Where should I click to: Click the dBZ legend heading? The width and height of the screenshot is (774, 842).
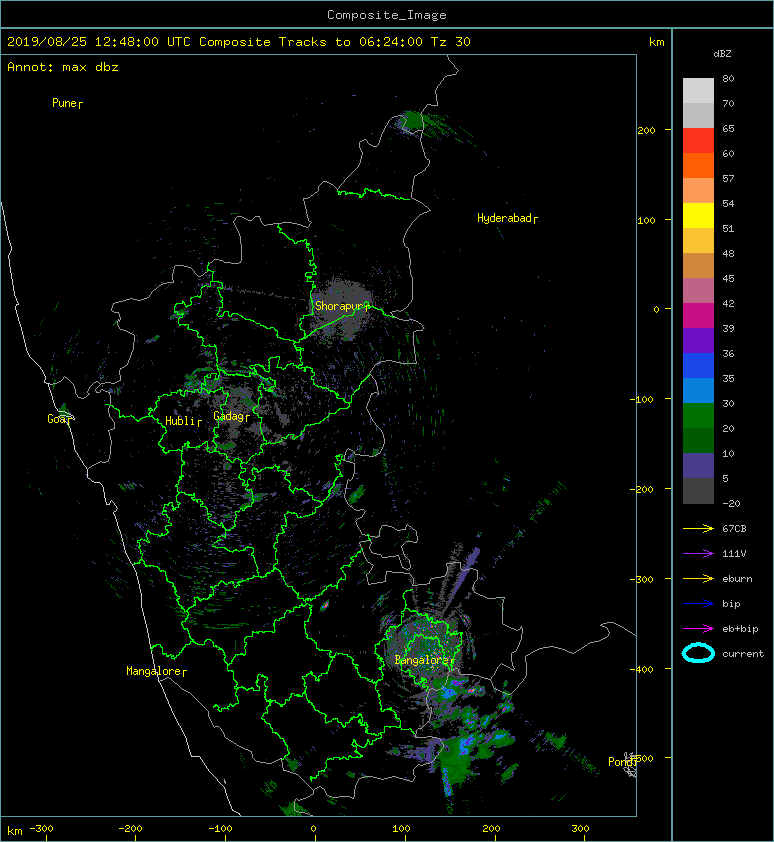click(722, 54)
